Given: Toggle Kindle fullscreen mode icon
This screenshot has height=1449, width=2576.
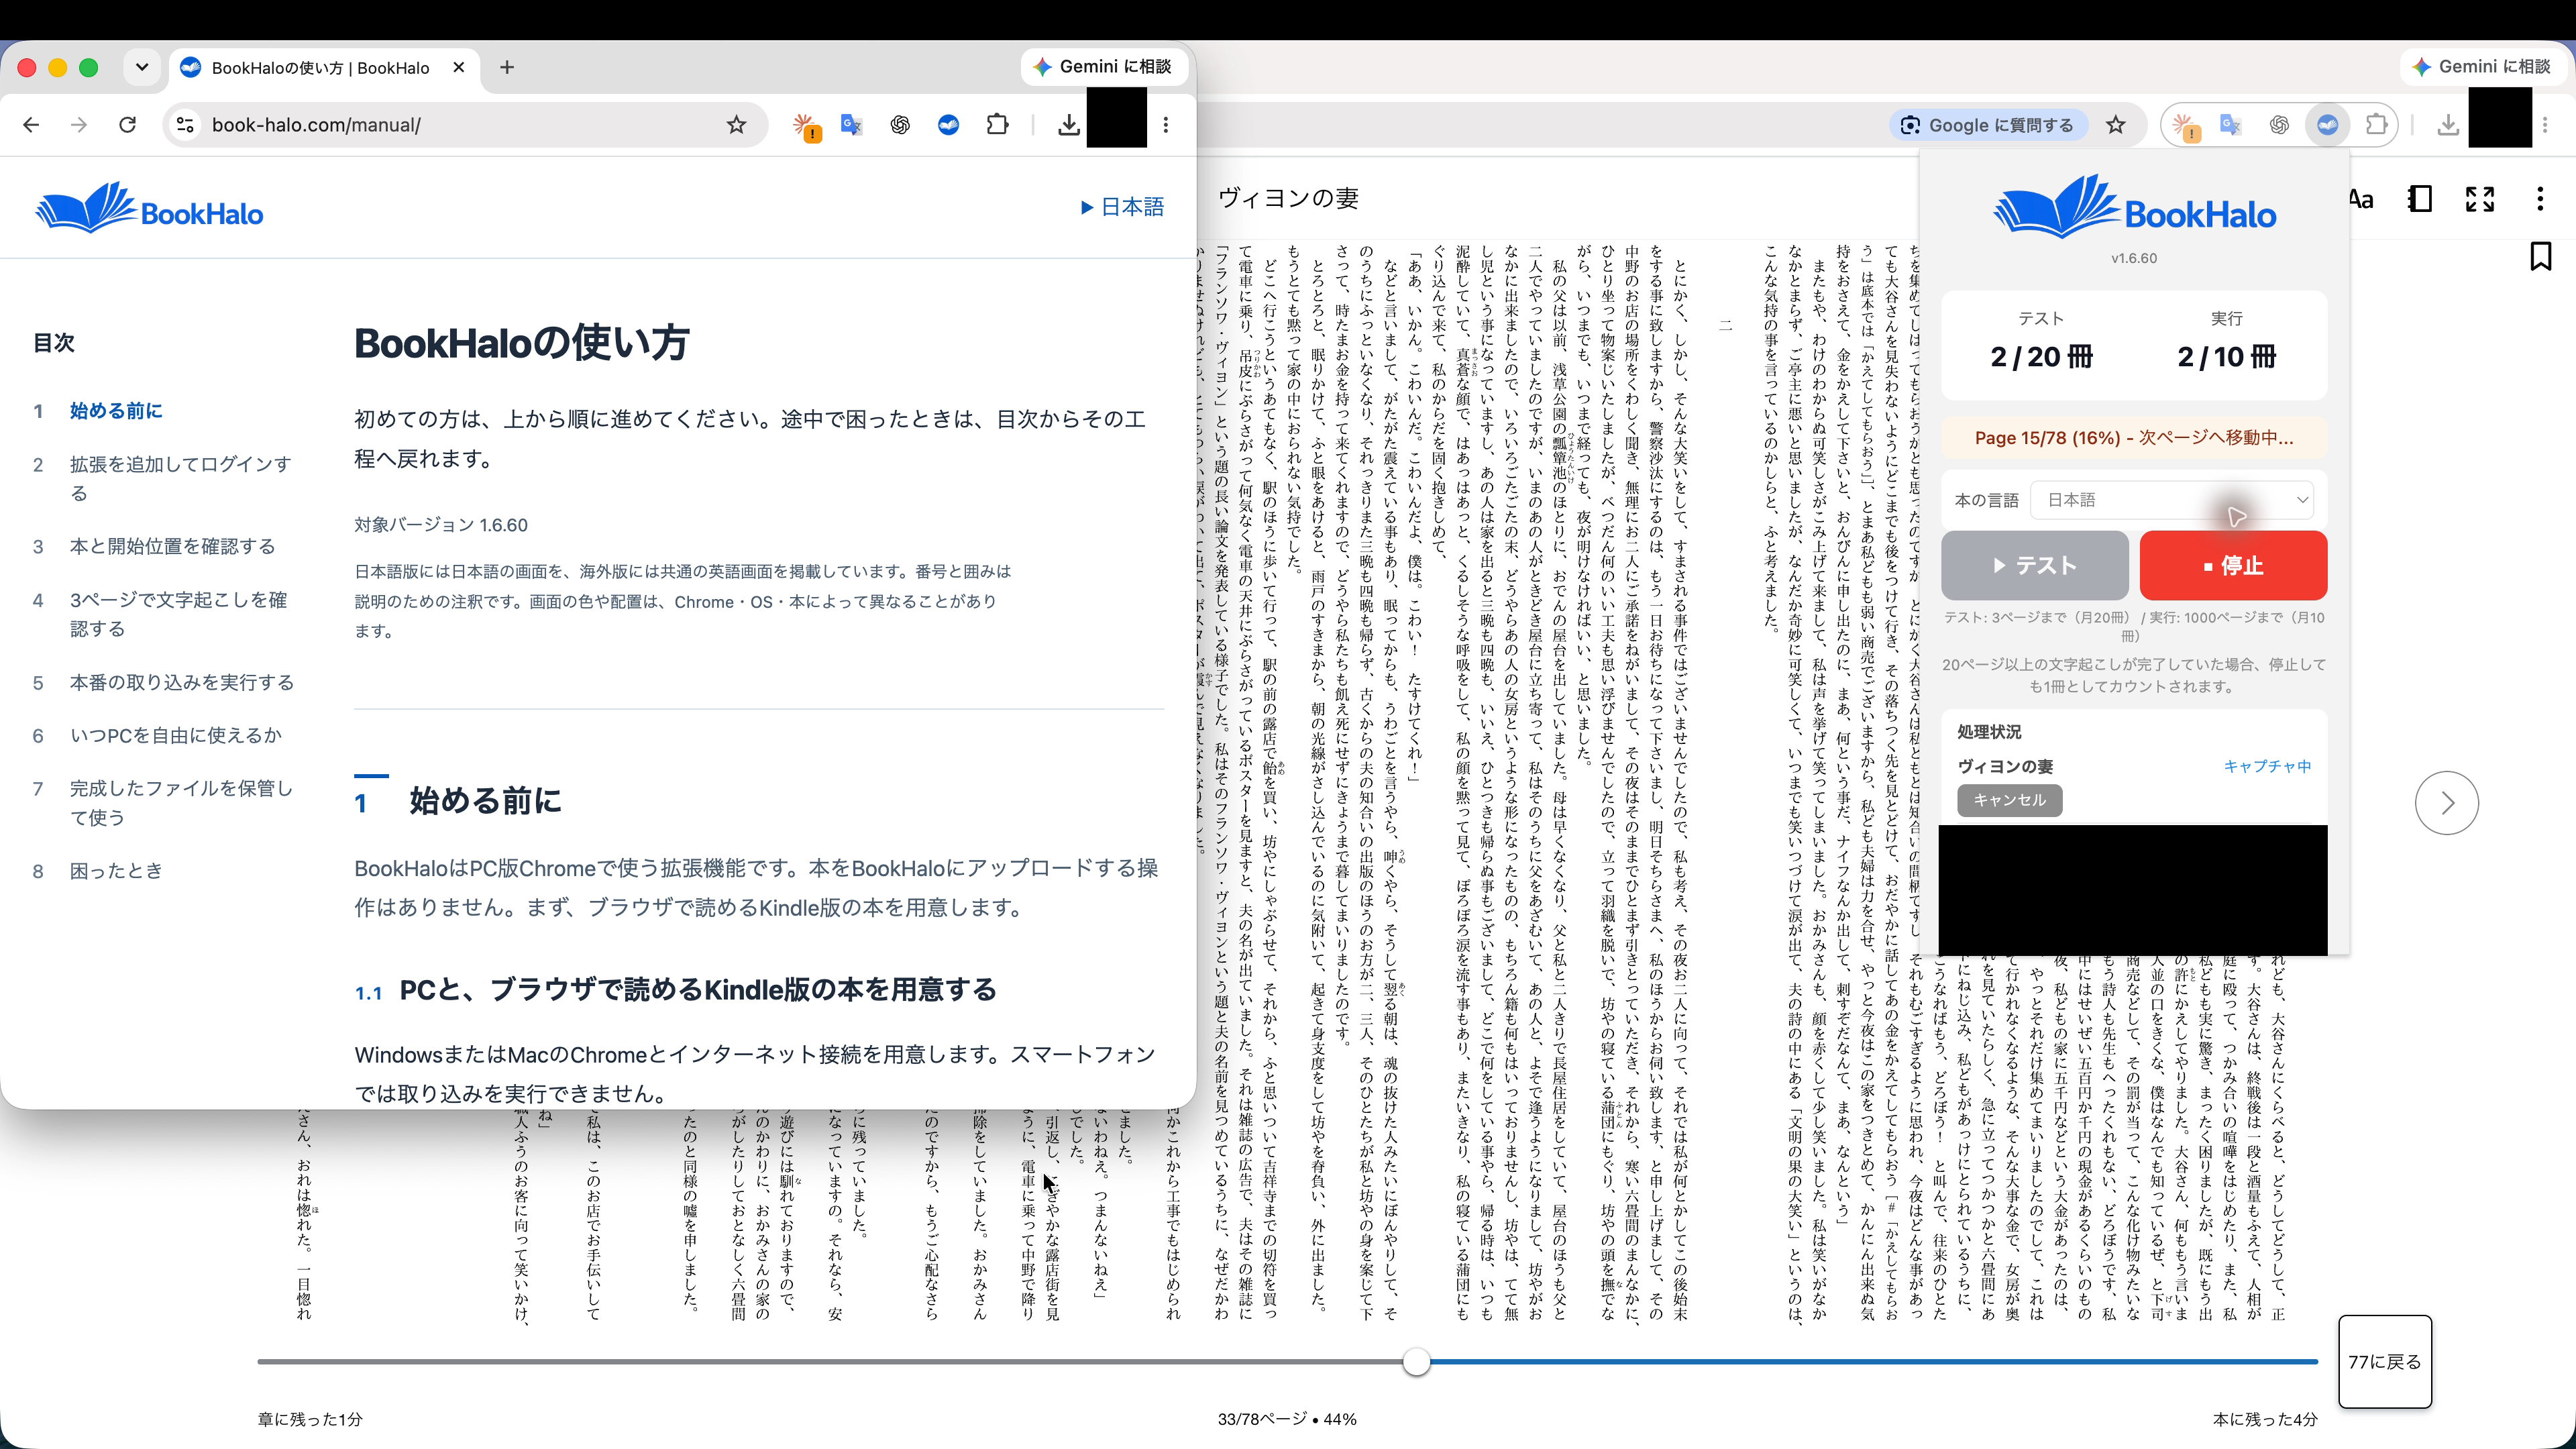Looking at the screenshot, I should [x=2480, y=199].
